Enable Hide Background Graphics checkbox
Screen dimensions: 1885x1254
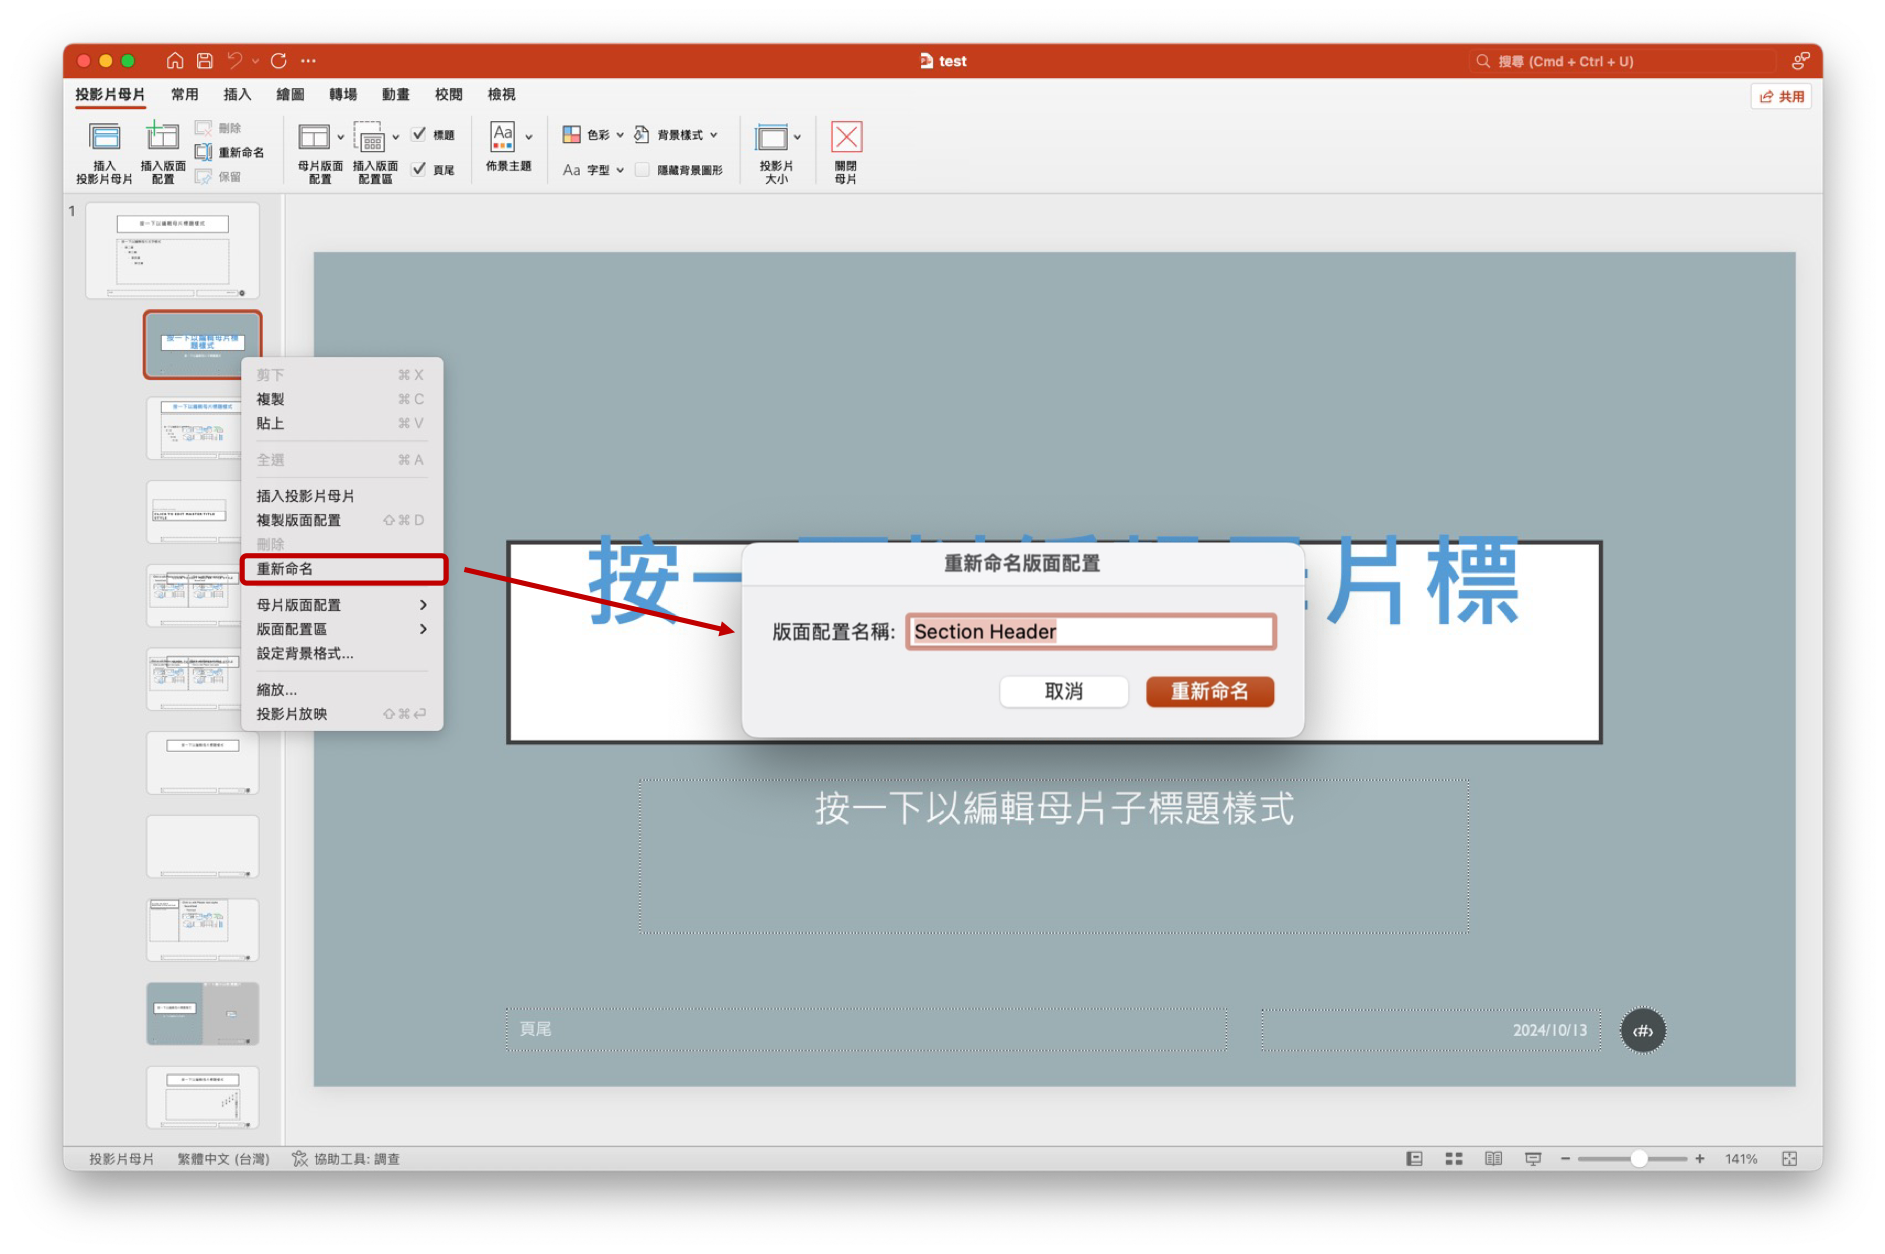point(642,170)
